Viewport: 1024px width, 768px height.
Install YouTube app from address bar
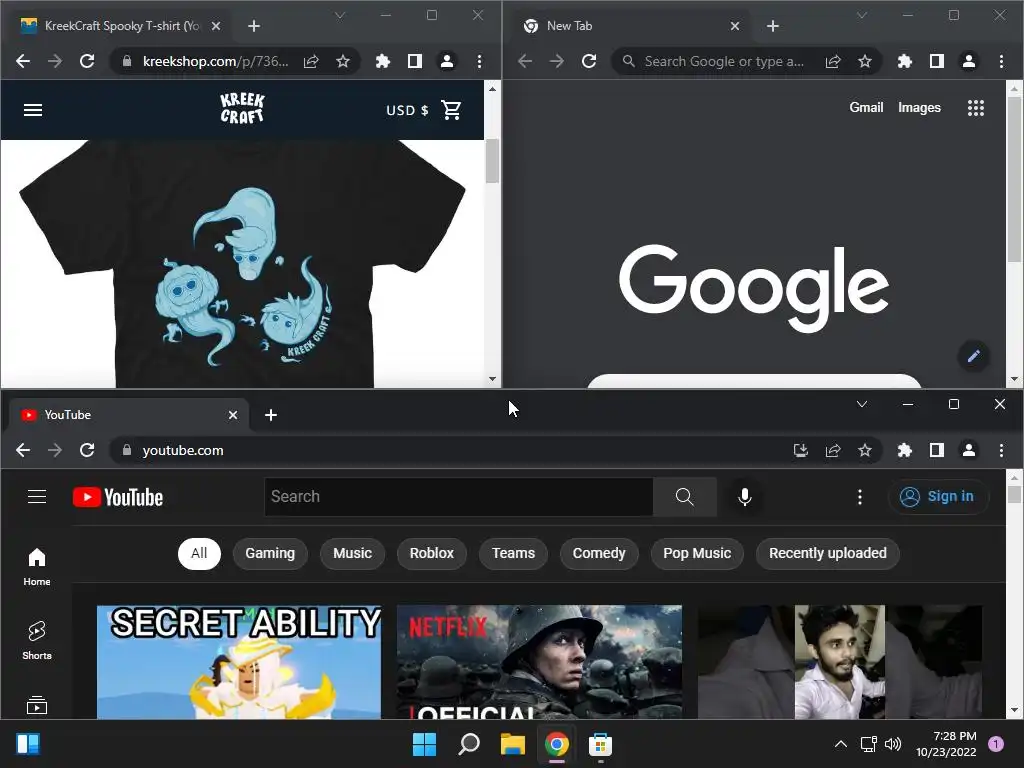click(801, 451)
